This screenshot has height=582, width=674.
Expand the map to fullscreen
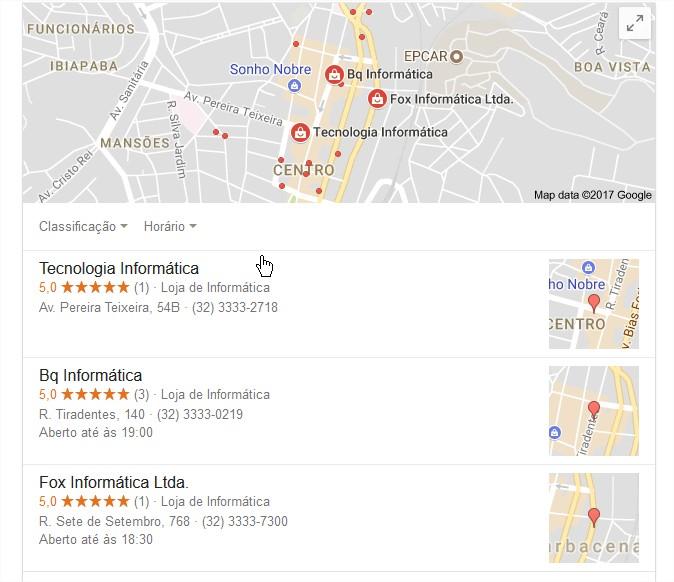point(634,23)
